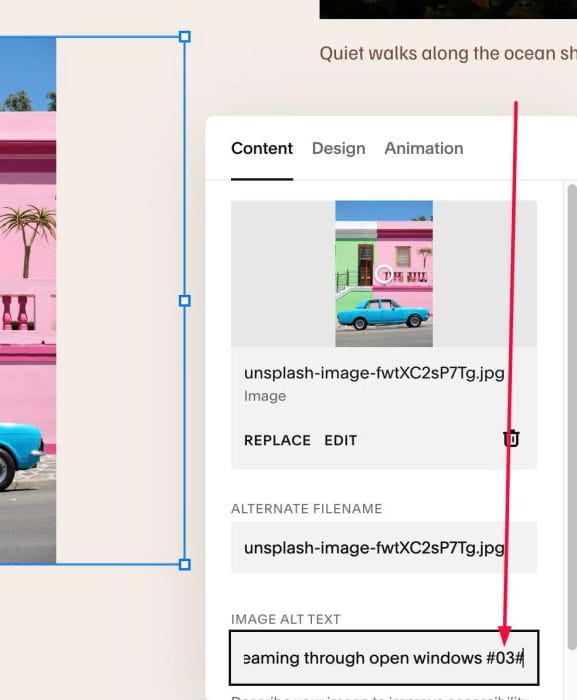The image size is (577, 700).
Task: Click the middle-right resize handle of image block
Action: [x=184, y=301]
